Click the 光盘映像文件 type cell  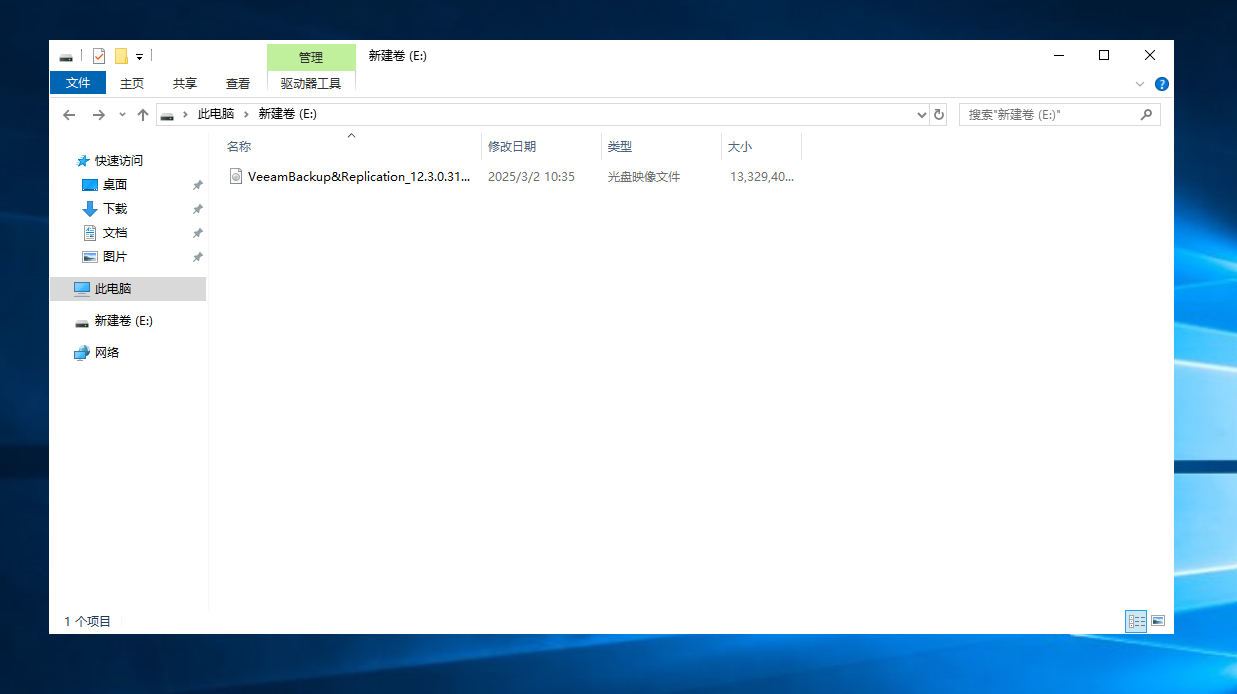644,177
